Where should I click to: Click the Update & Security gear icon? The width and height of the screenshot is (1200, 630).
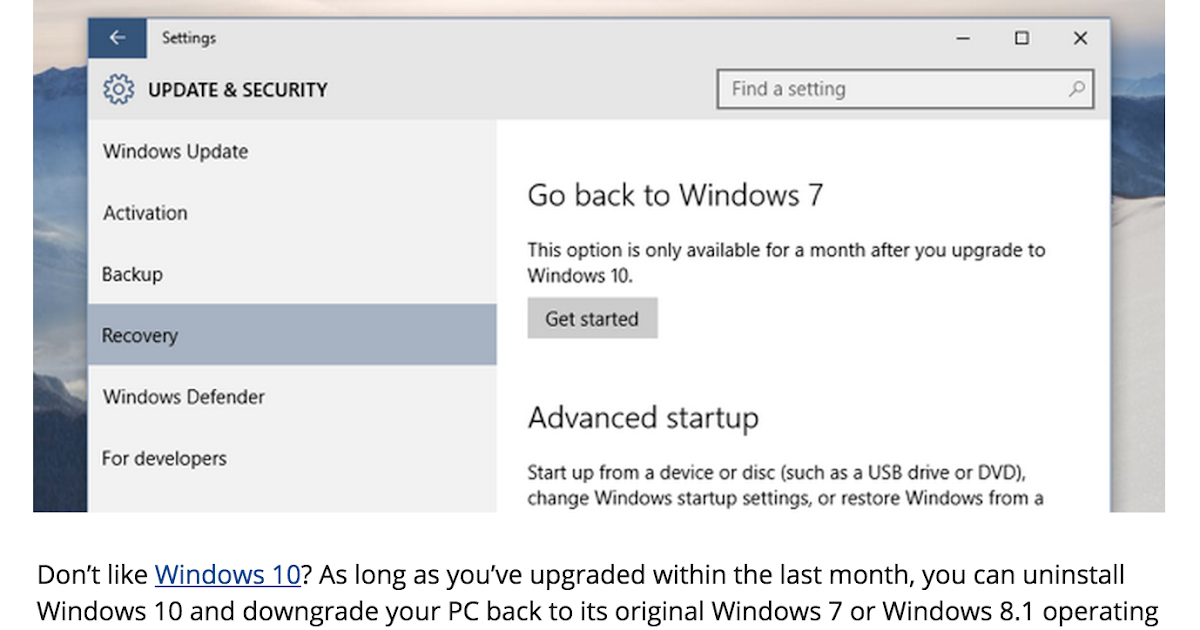(x=118, y=90)
